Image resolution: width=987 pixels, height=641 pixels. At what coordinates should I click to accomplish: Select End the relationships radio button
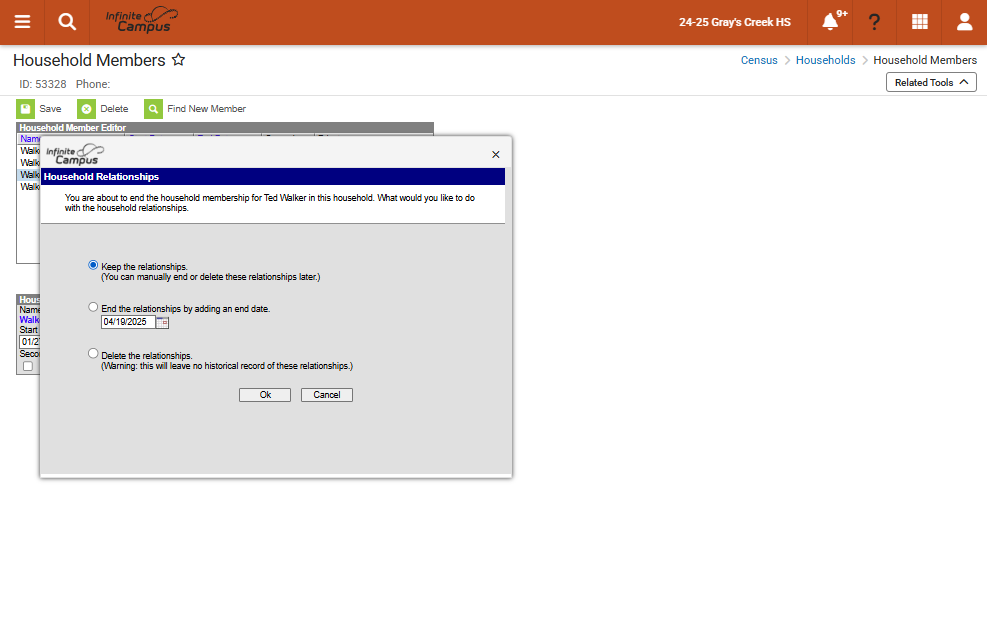(93, 307)
